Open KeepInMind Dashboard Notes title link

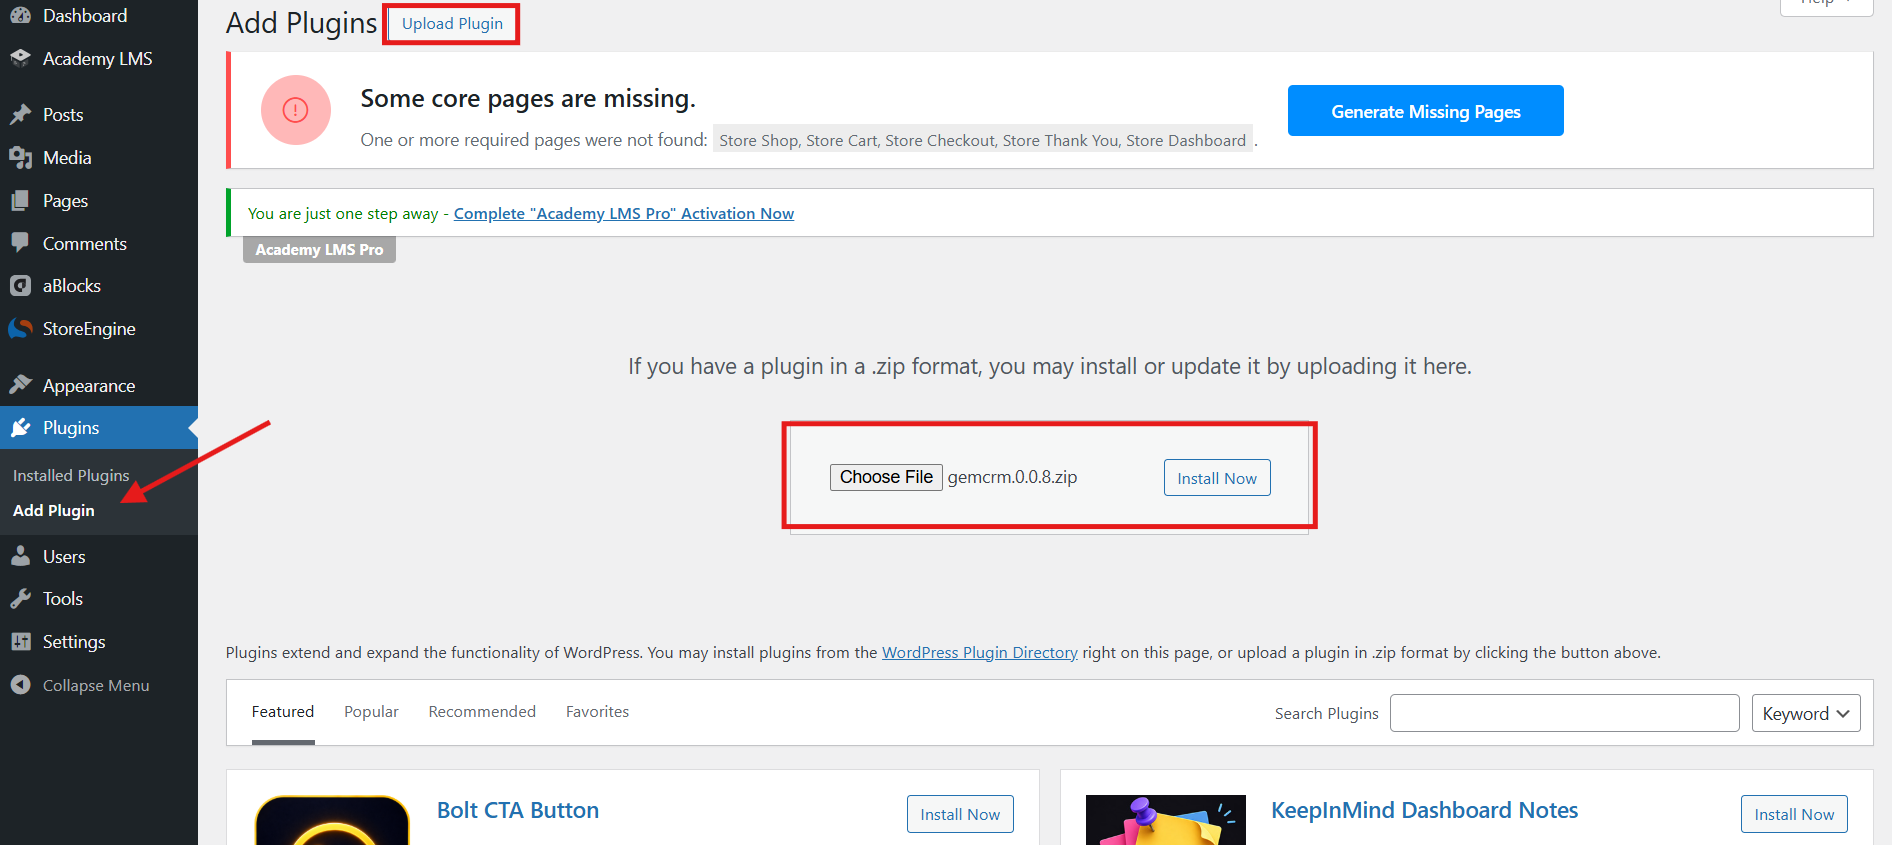(x=1424, y=810)
